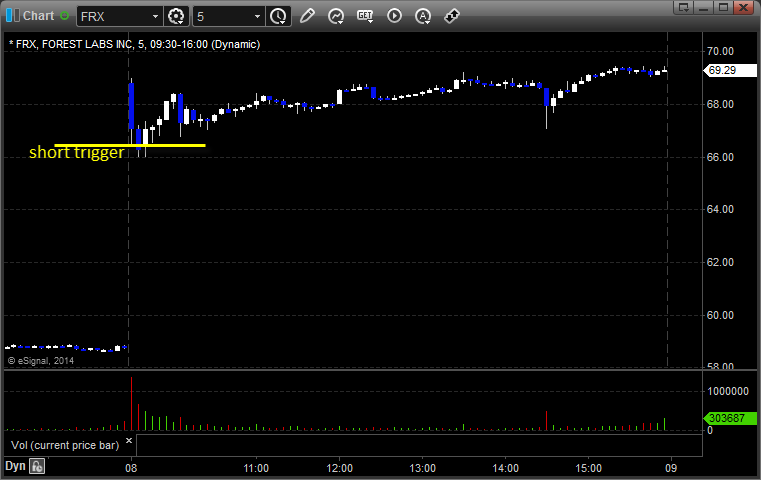Click the 62.00 price axis label

click(720, 262)
